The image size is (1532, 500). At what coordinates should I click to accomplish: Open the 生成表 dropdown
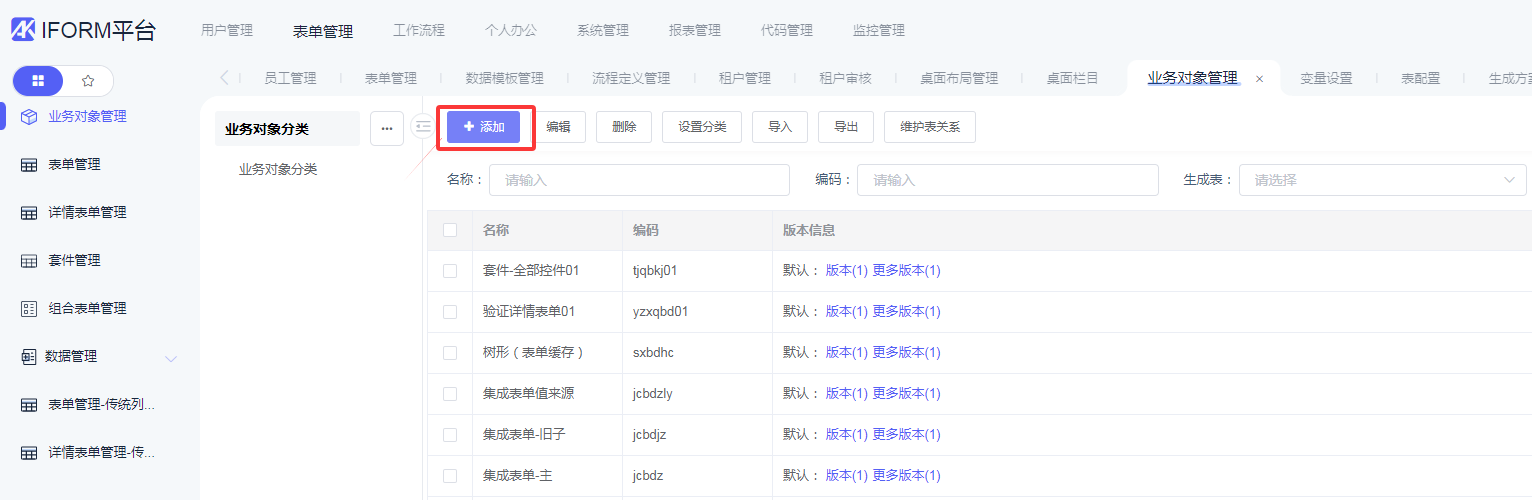[1382, 180]
